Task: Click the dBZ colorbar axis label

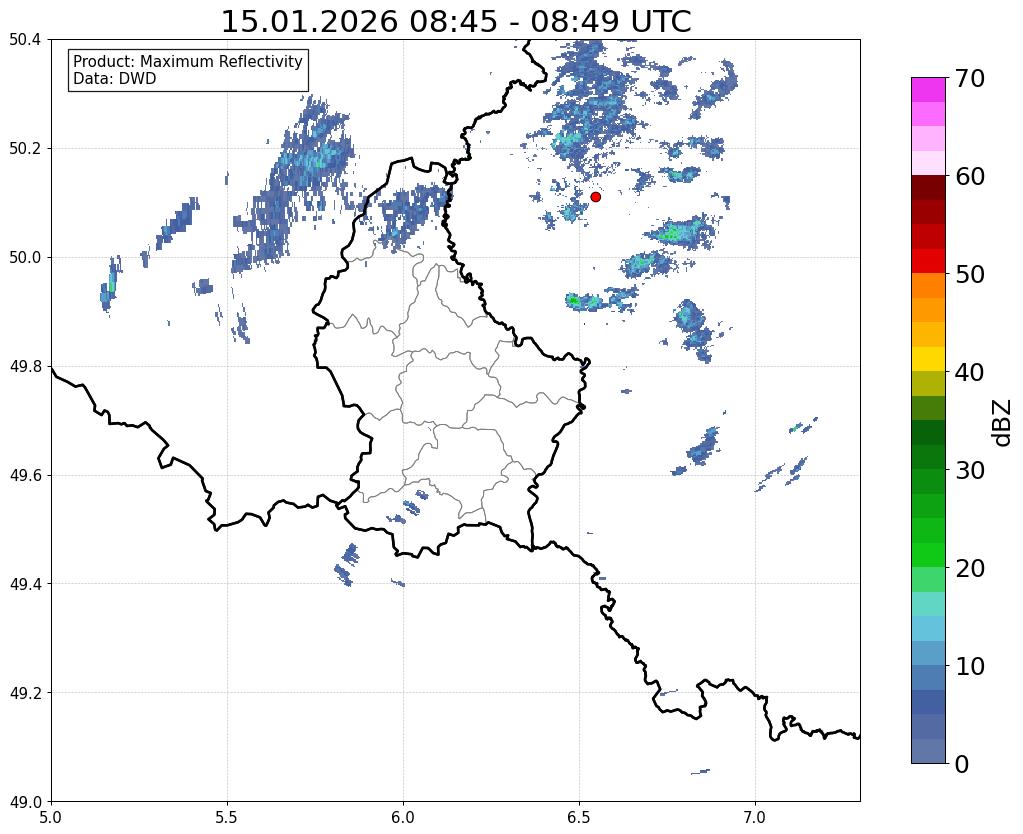Action: point(1003,423)
